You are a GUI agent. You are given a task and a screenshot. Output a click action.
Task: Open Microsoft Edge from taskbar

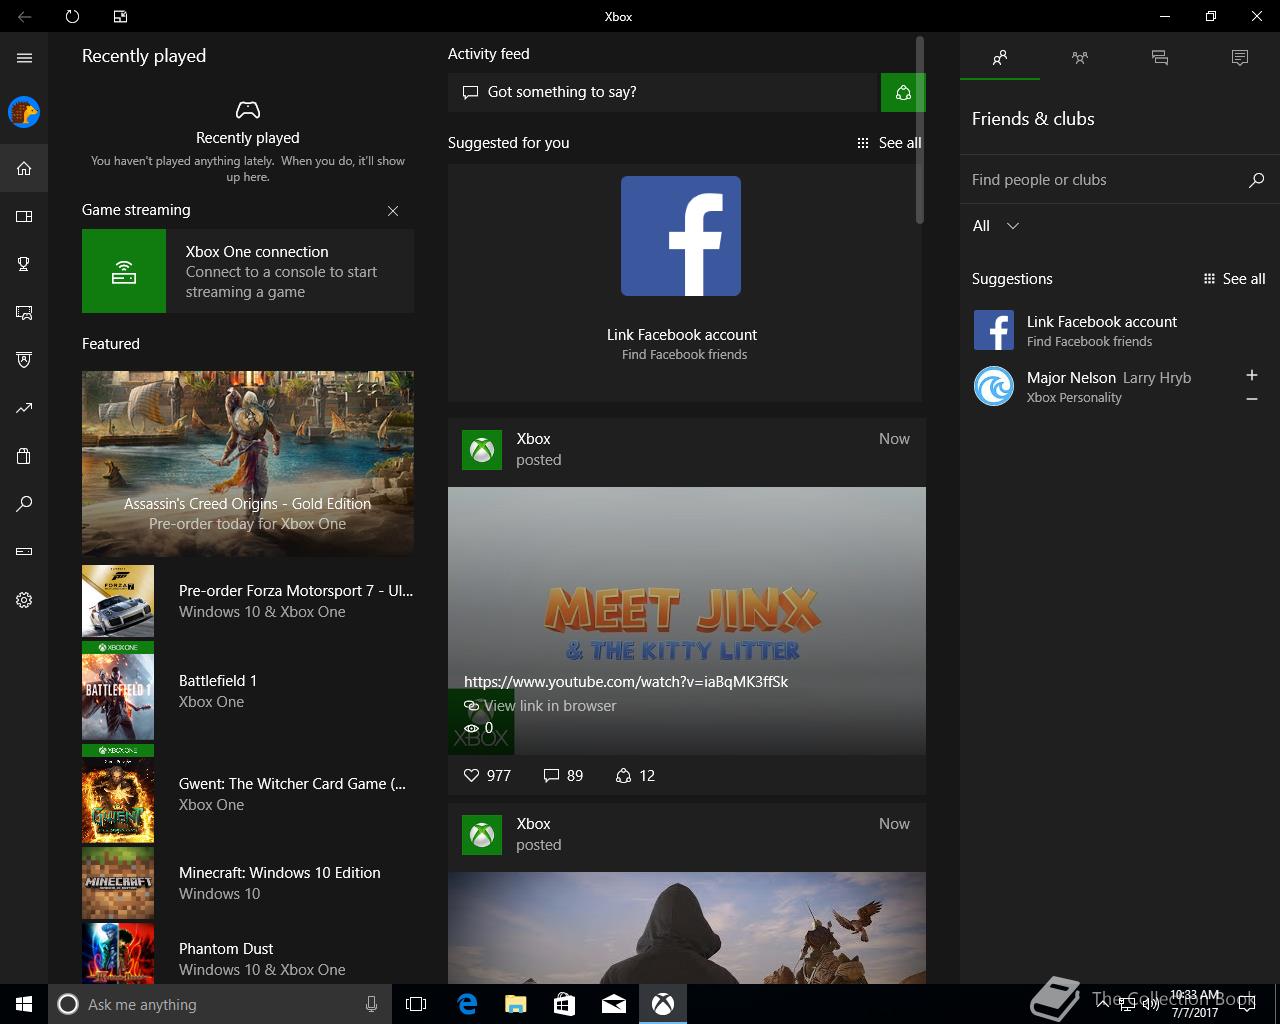pyautogui.click(x=466, y=1004)
